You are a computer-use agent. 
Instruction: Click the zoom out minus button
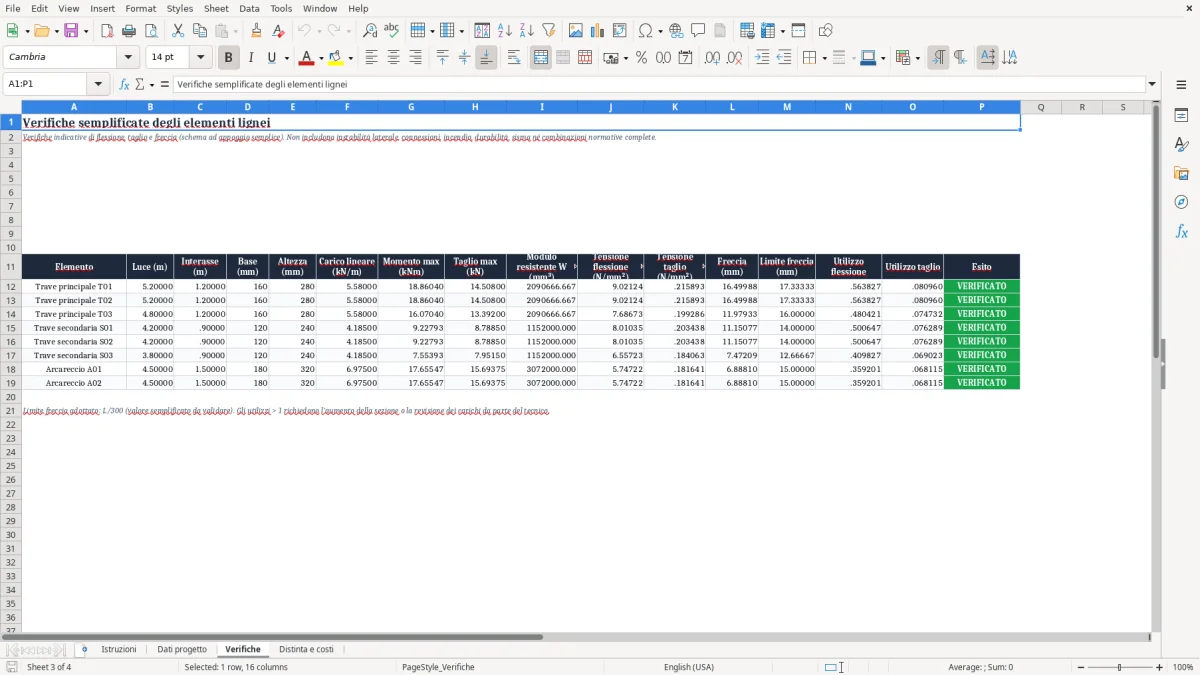1080,667
